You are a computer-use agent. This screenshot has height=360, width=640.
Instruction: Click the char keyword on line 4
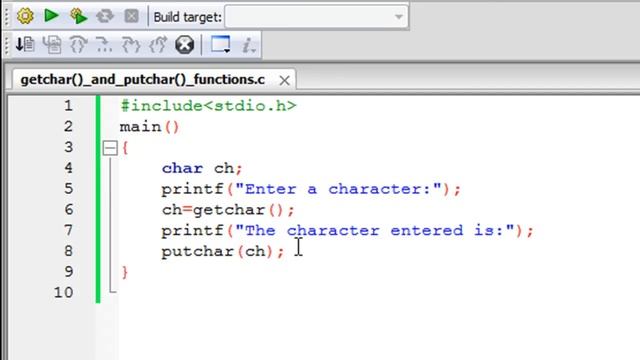click(x=182, y=168)
